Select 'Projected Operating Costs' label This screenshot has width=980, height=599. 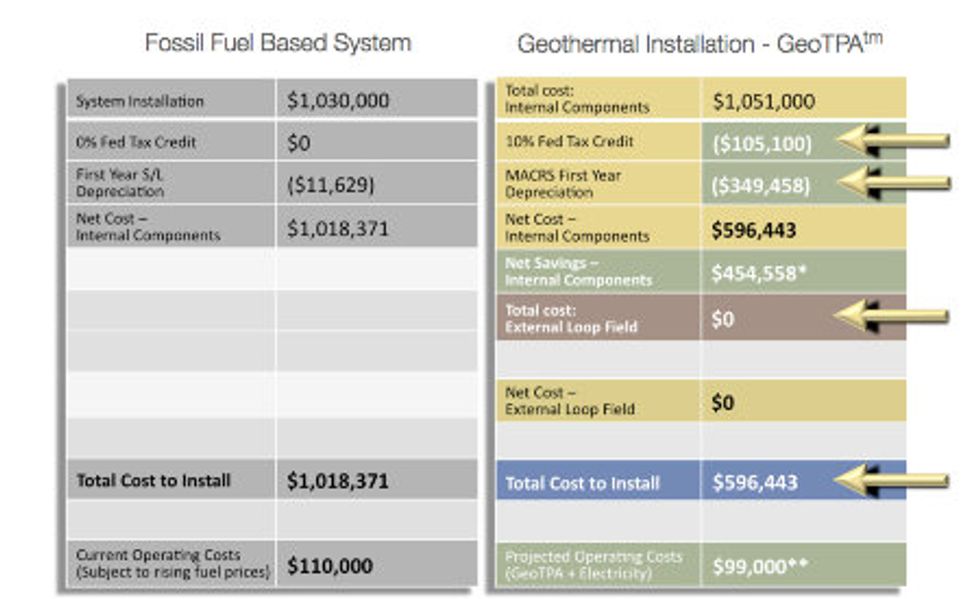click(x=594, y=565)
